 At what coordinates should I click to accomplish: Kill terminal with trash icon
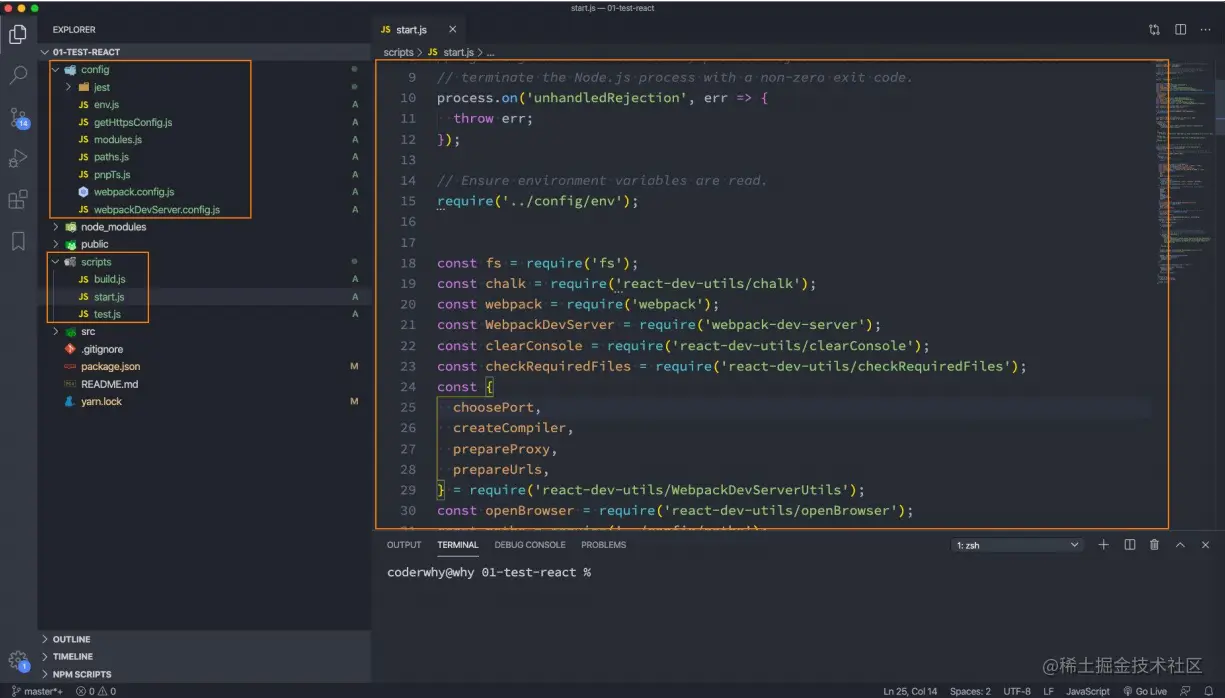pos(1154,545)
